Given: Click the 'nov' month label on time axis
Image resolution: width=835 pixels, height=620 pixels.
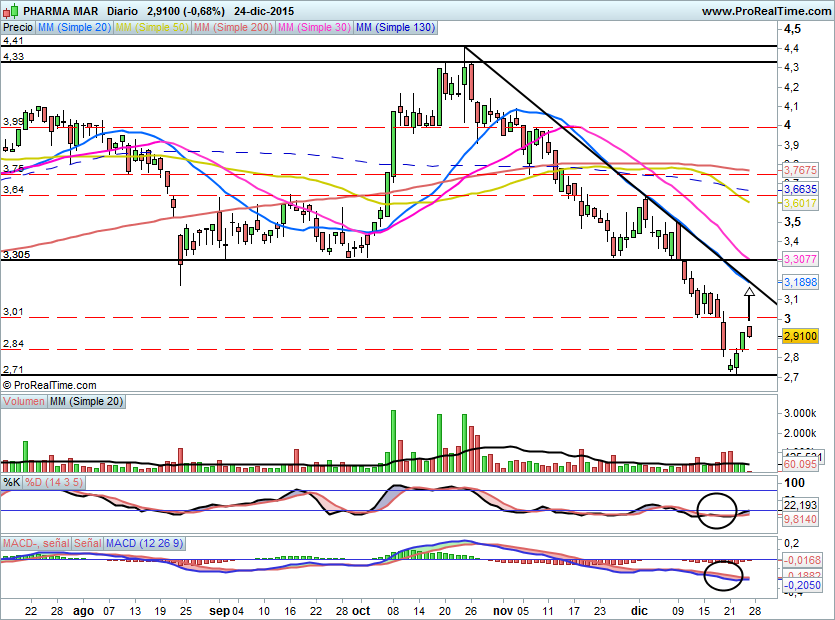Looking at the screenshot, I should pos(503,611).
